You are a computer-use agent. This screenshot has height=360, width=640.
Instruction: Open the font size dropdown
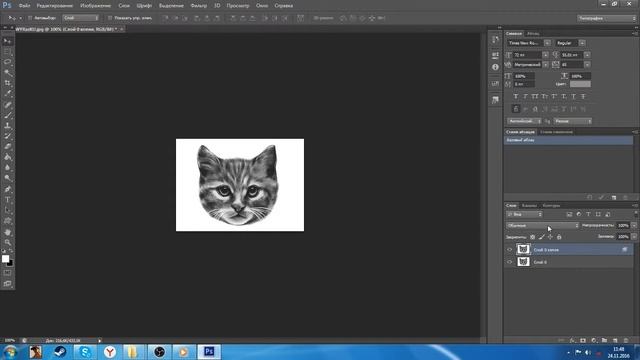545,55
